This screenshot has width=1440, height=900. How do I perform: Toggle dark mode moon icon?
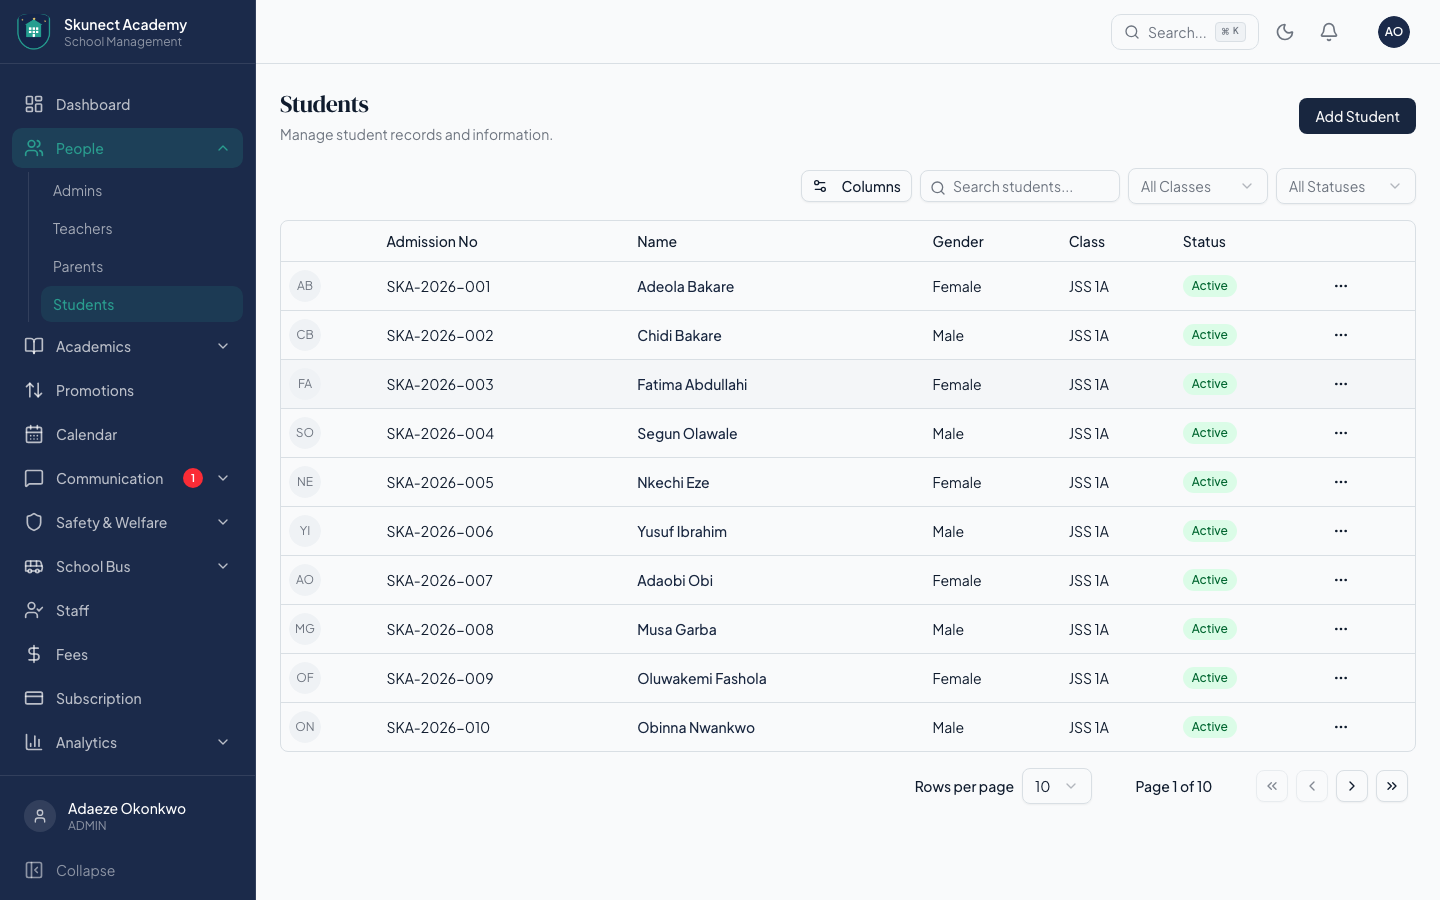(1285, 32)
